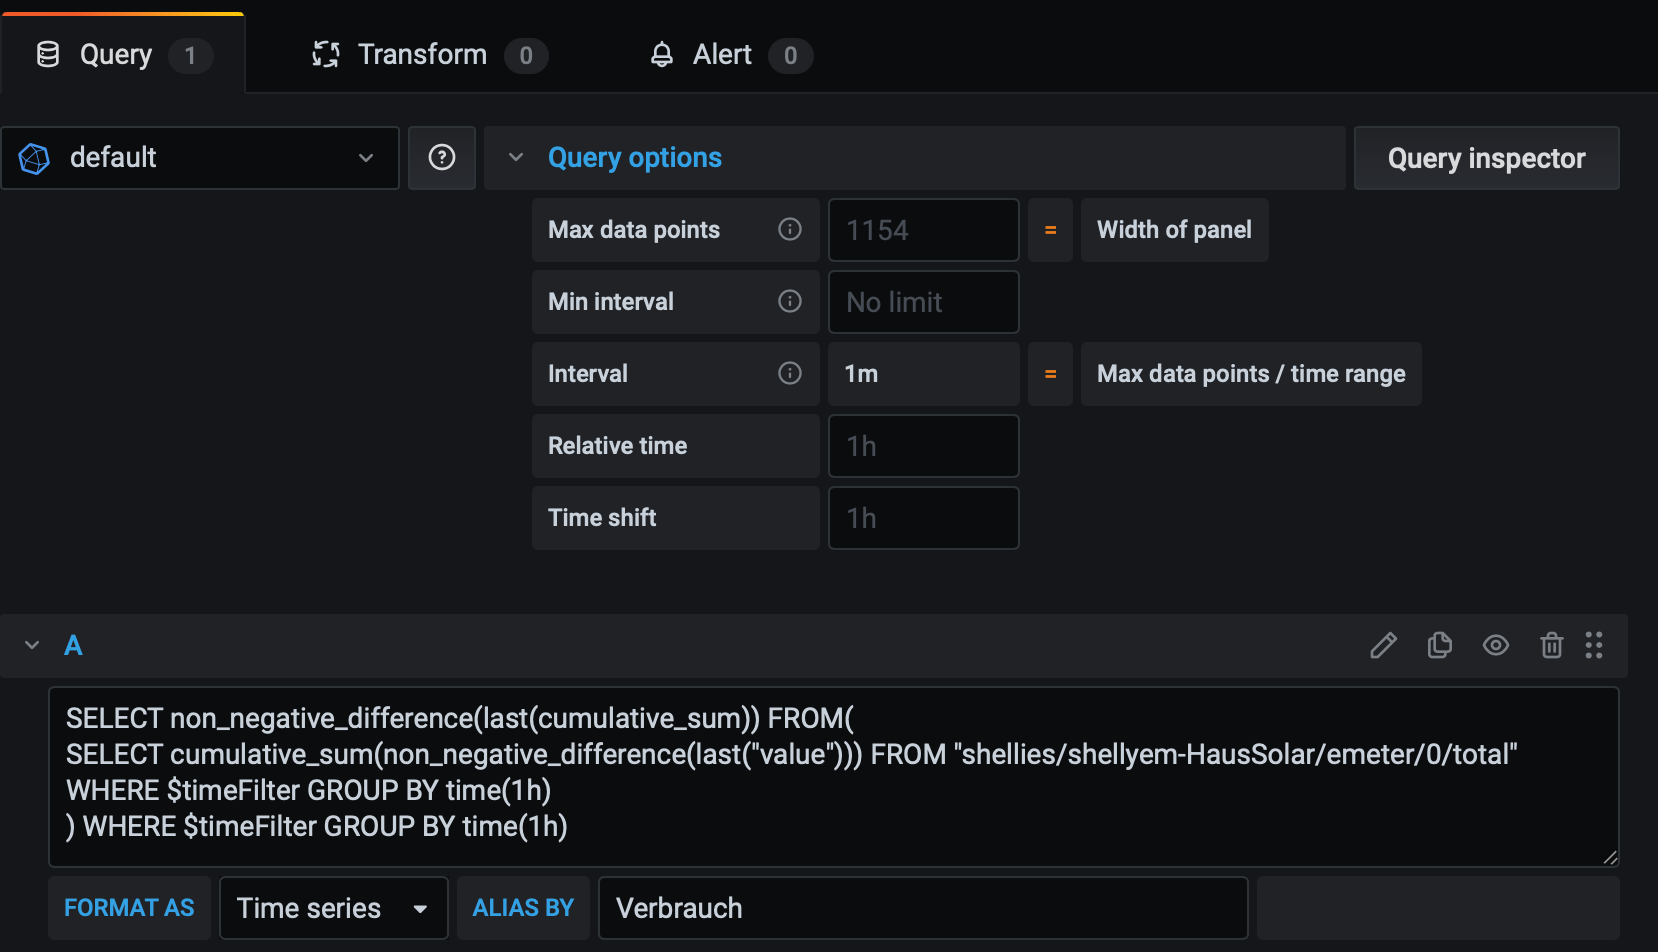
Task: Open the Time series format dropdown
Action: click(x=333, y=908)
